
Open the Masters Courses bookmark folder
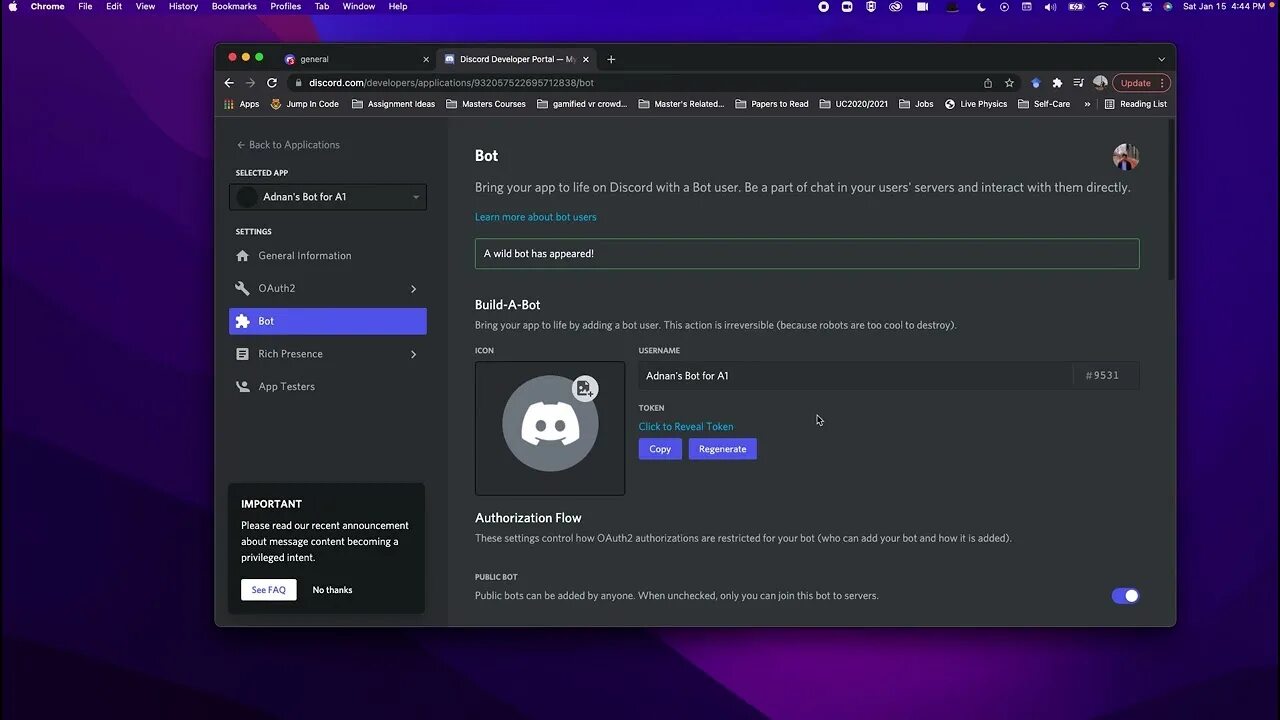486,104
